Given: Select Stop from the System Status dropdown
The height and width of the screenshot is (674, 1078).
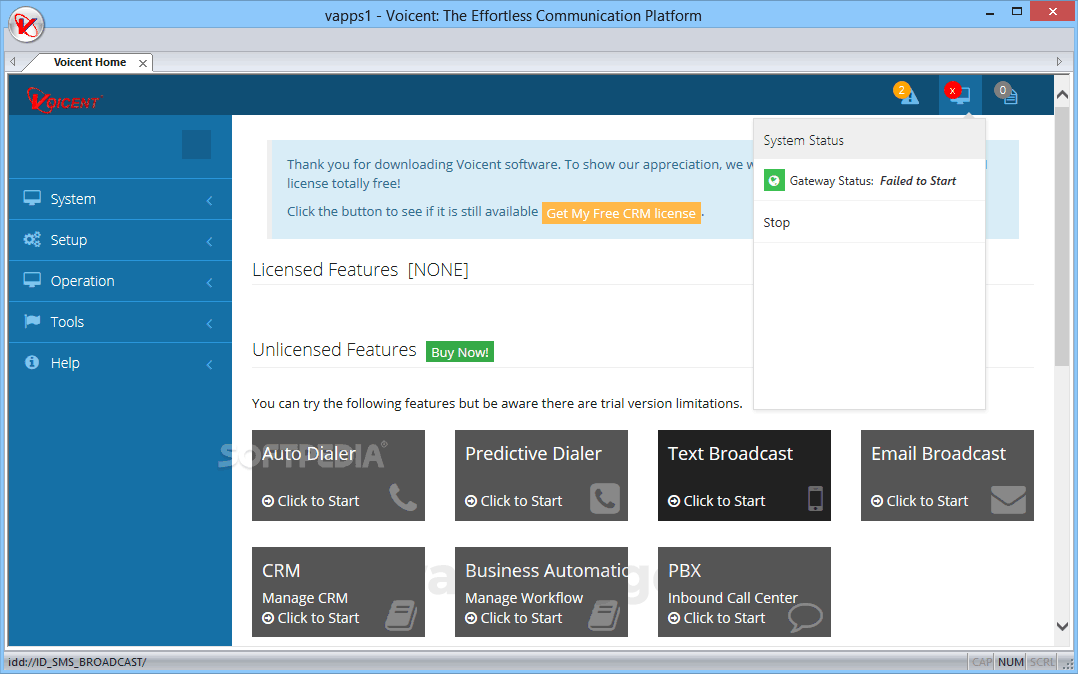Looking at the screenshot, I should [777, 222].
